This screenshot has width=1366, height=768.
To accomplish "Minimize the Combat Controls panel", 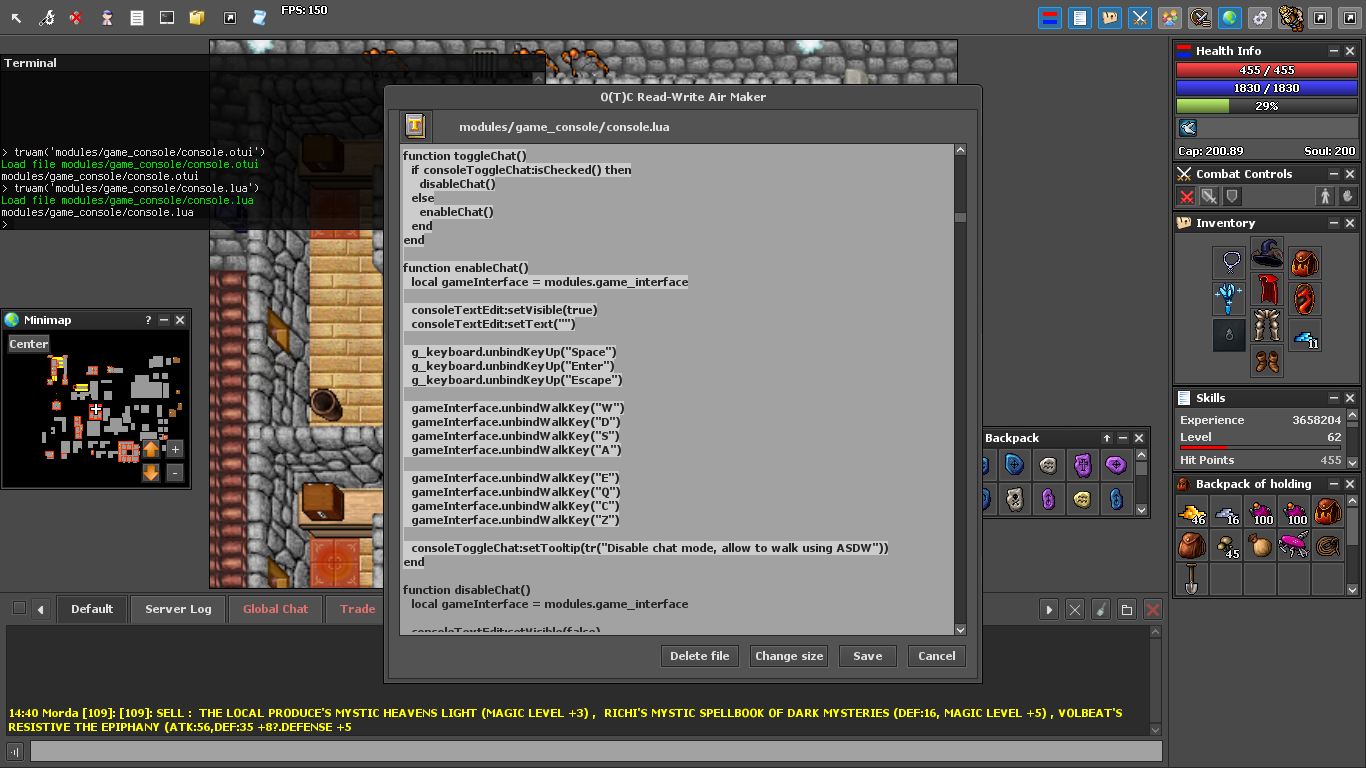I will [x=1334, y=174].
